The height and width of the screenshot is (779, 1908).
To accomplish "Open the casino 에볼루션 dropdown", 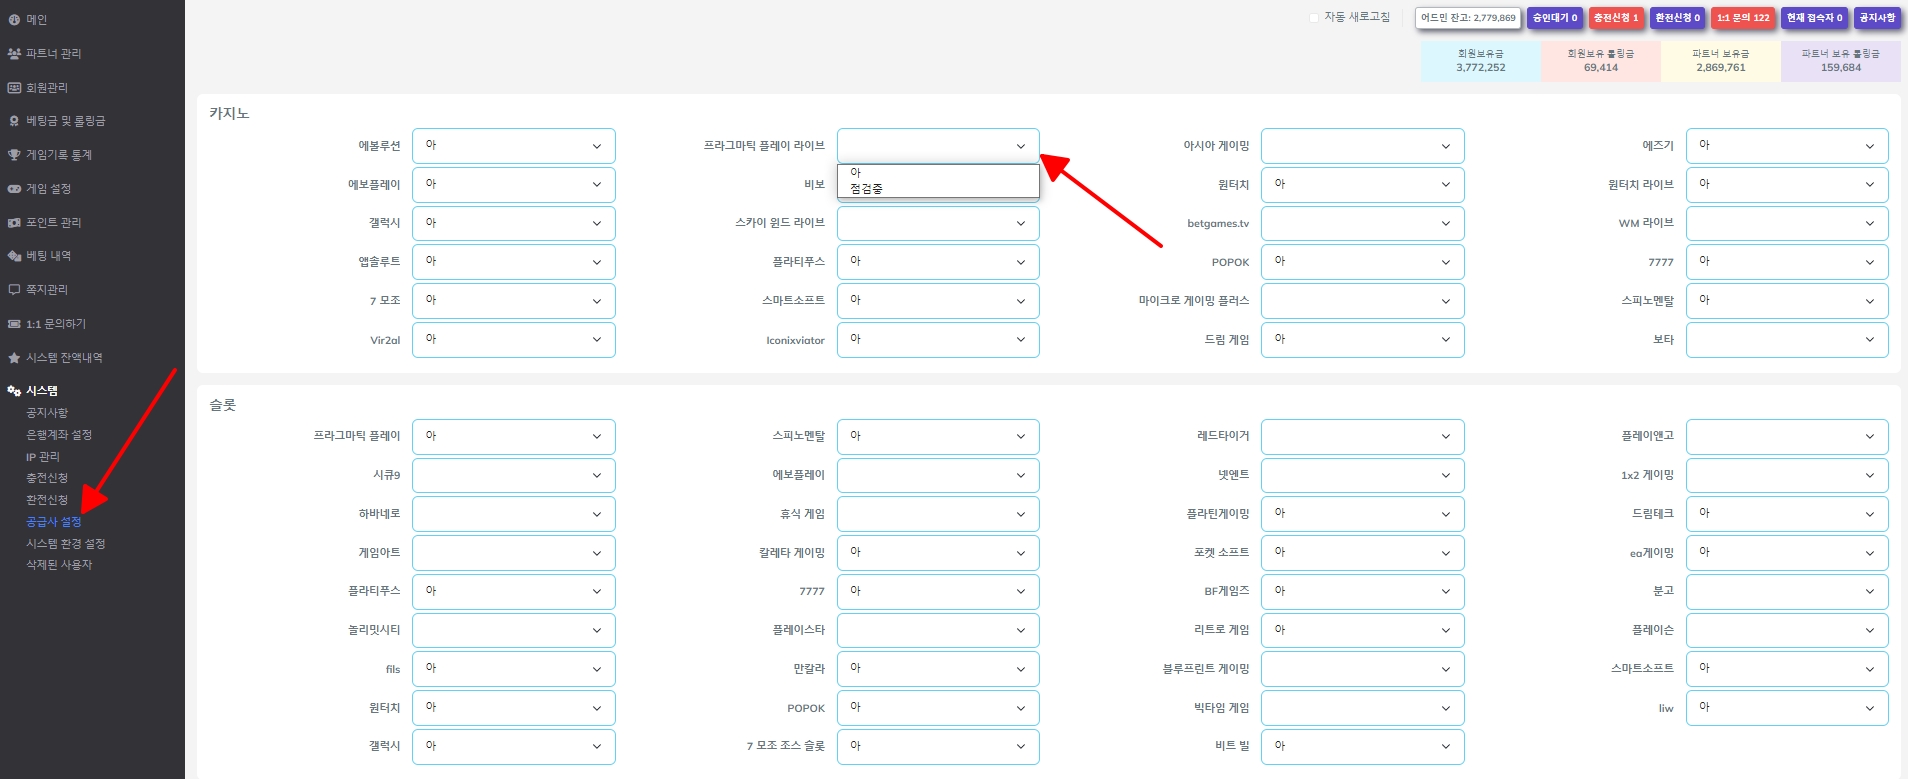I will click(x=513, y=146).
